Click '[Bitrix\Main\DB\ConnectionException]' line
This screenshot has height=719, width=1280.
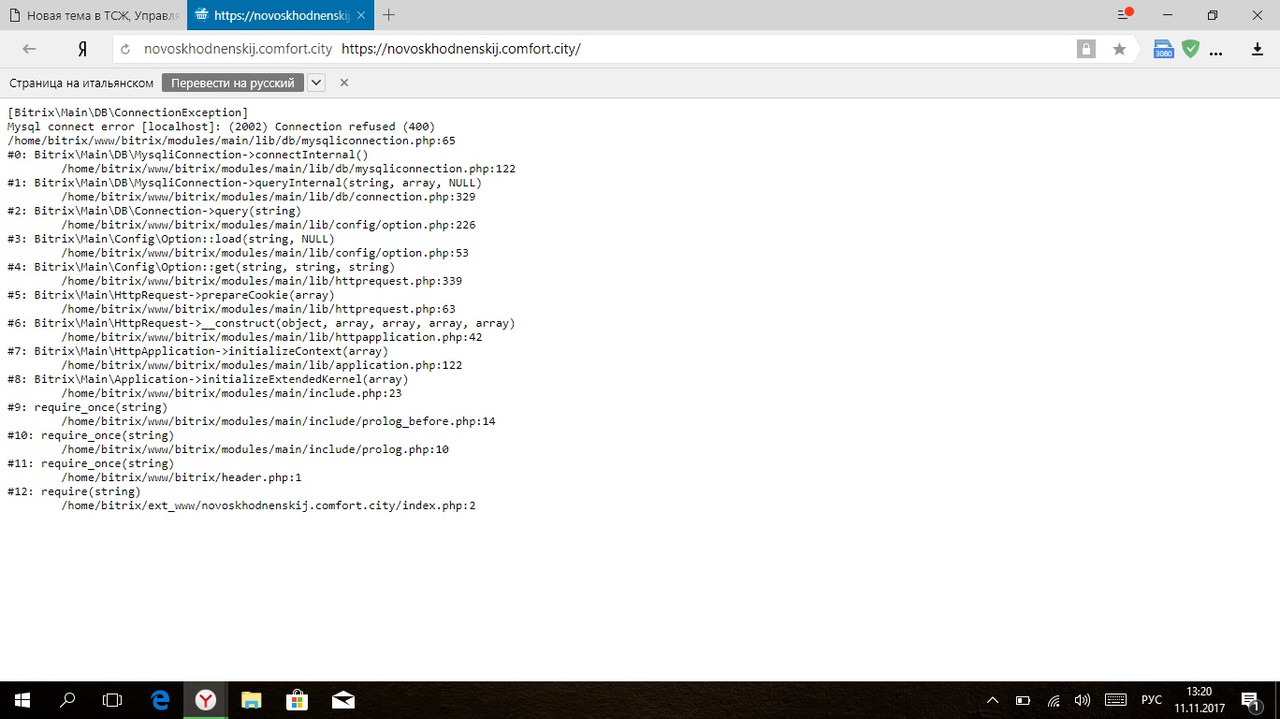point(127,113)
